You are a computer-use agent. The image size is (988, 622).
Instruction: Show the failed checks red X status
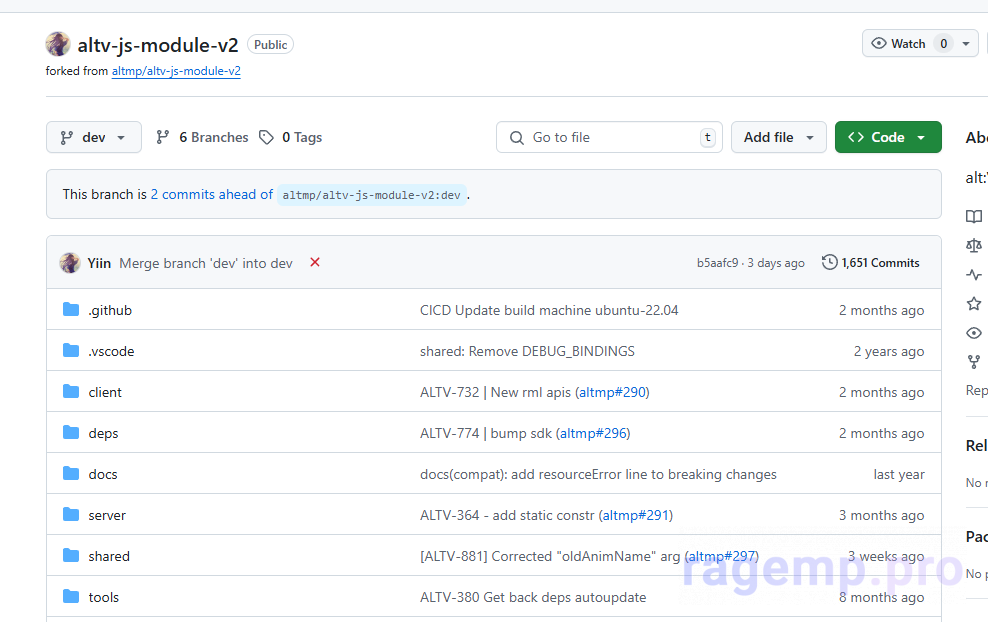[315, 262]
